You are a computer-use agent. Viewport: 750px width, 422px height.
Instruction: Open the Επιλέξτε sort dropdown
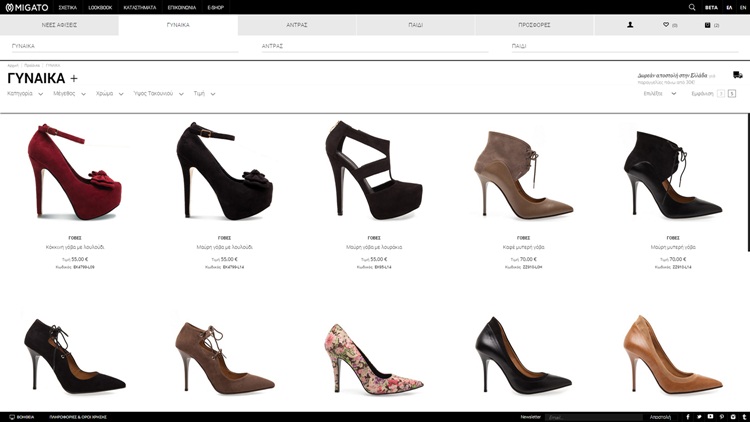658,93
